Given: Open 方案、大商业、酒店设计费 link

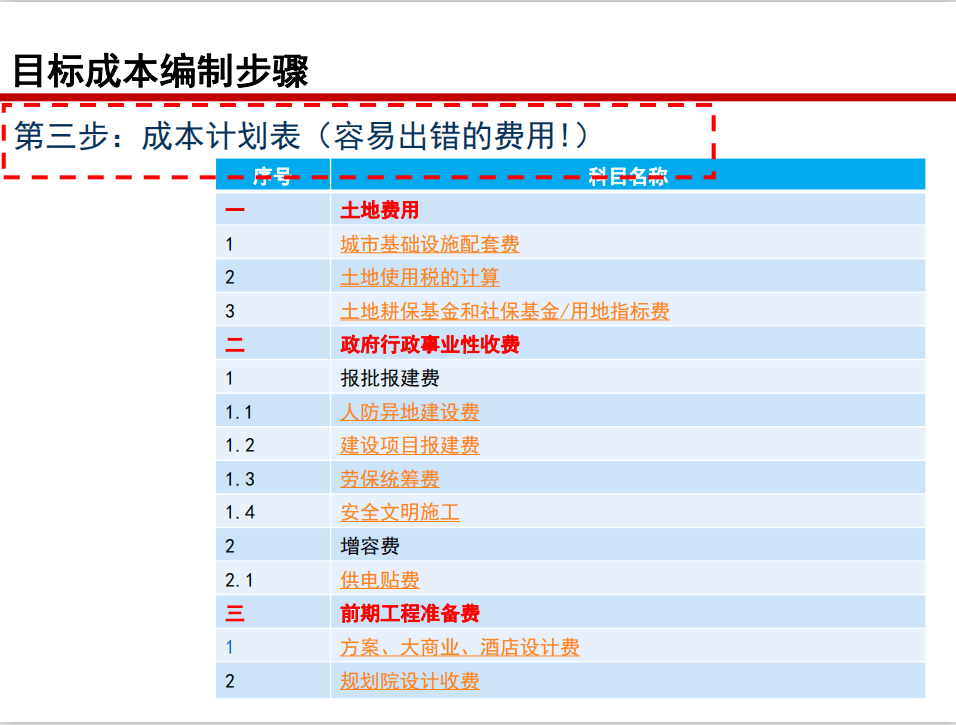Looking at the screenshot, I should [x=459, y=647].
